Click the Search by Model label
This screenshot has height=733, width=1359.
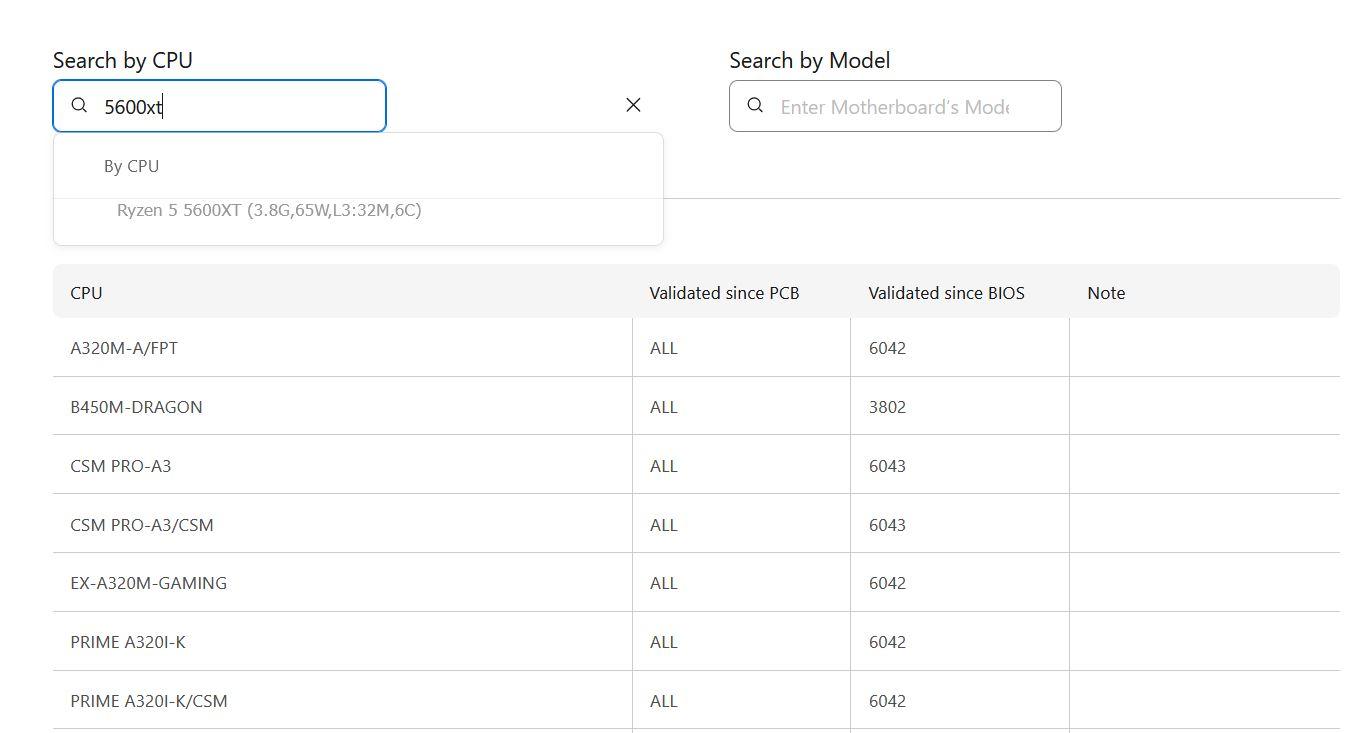point(809,61)
